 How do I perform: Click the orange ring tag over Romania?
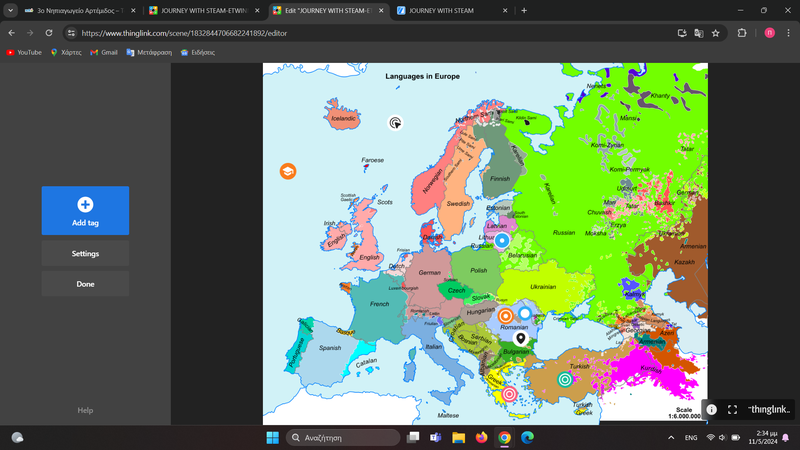[505, 316]
